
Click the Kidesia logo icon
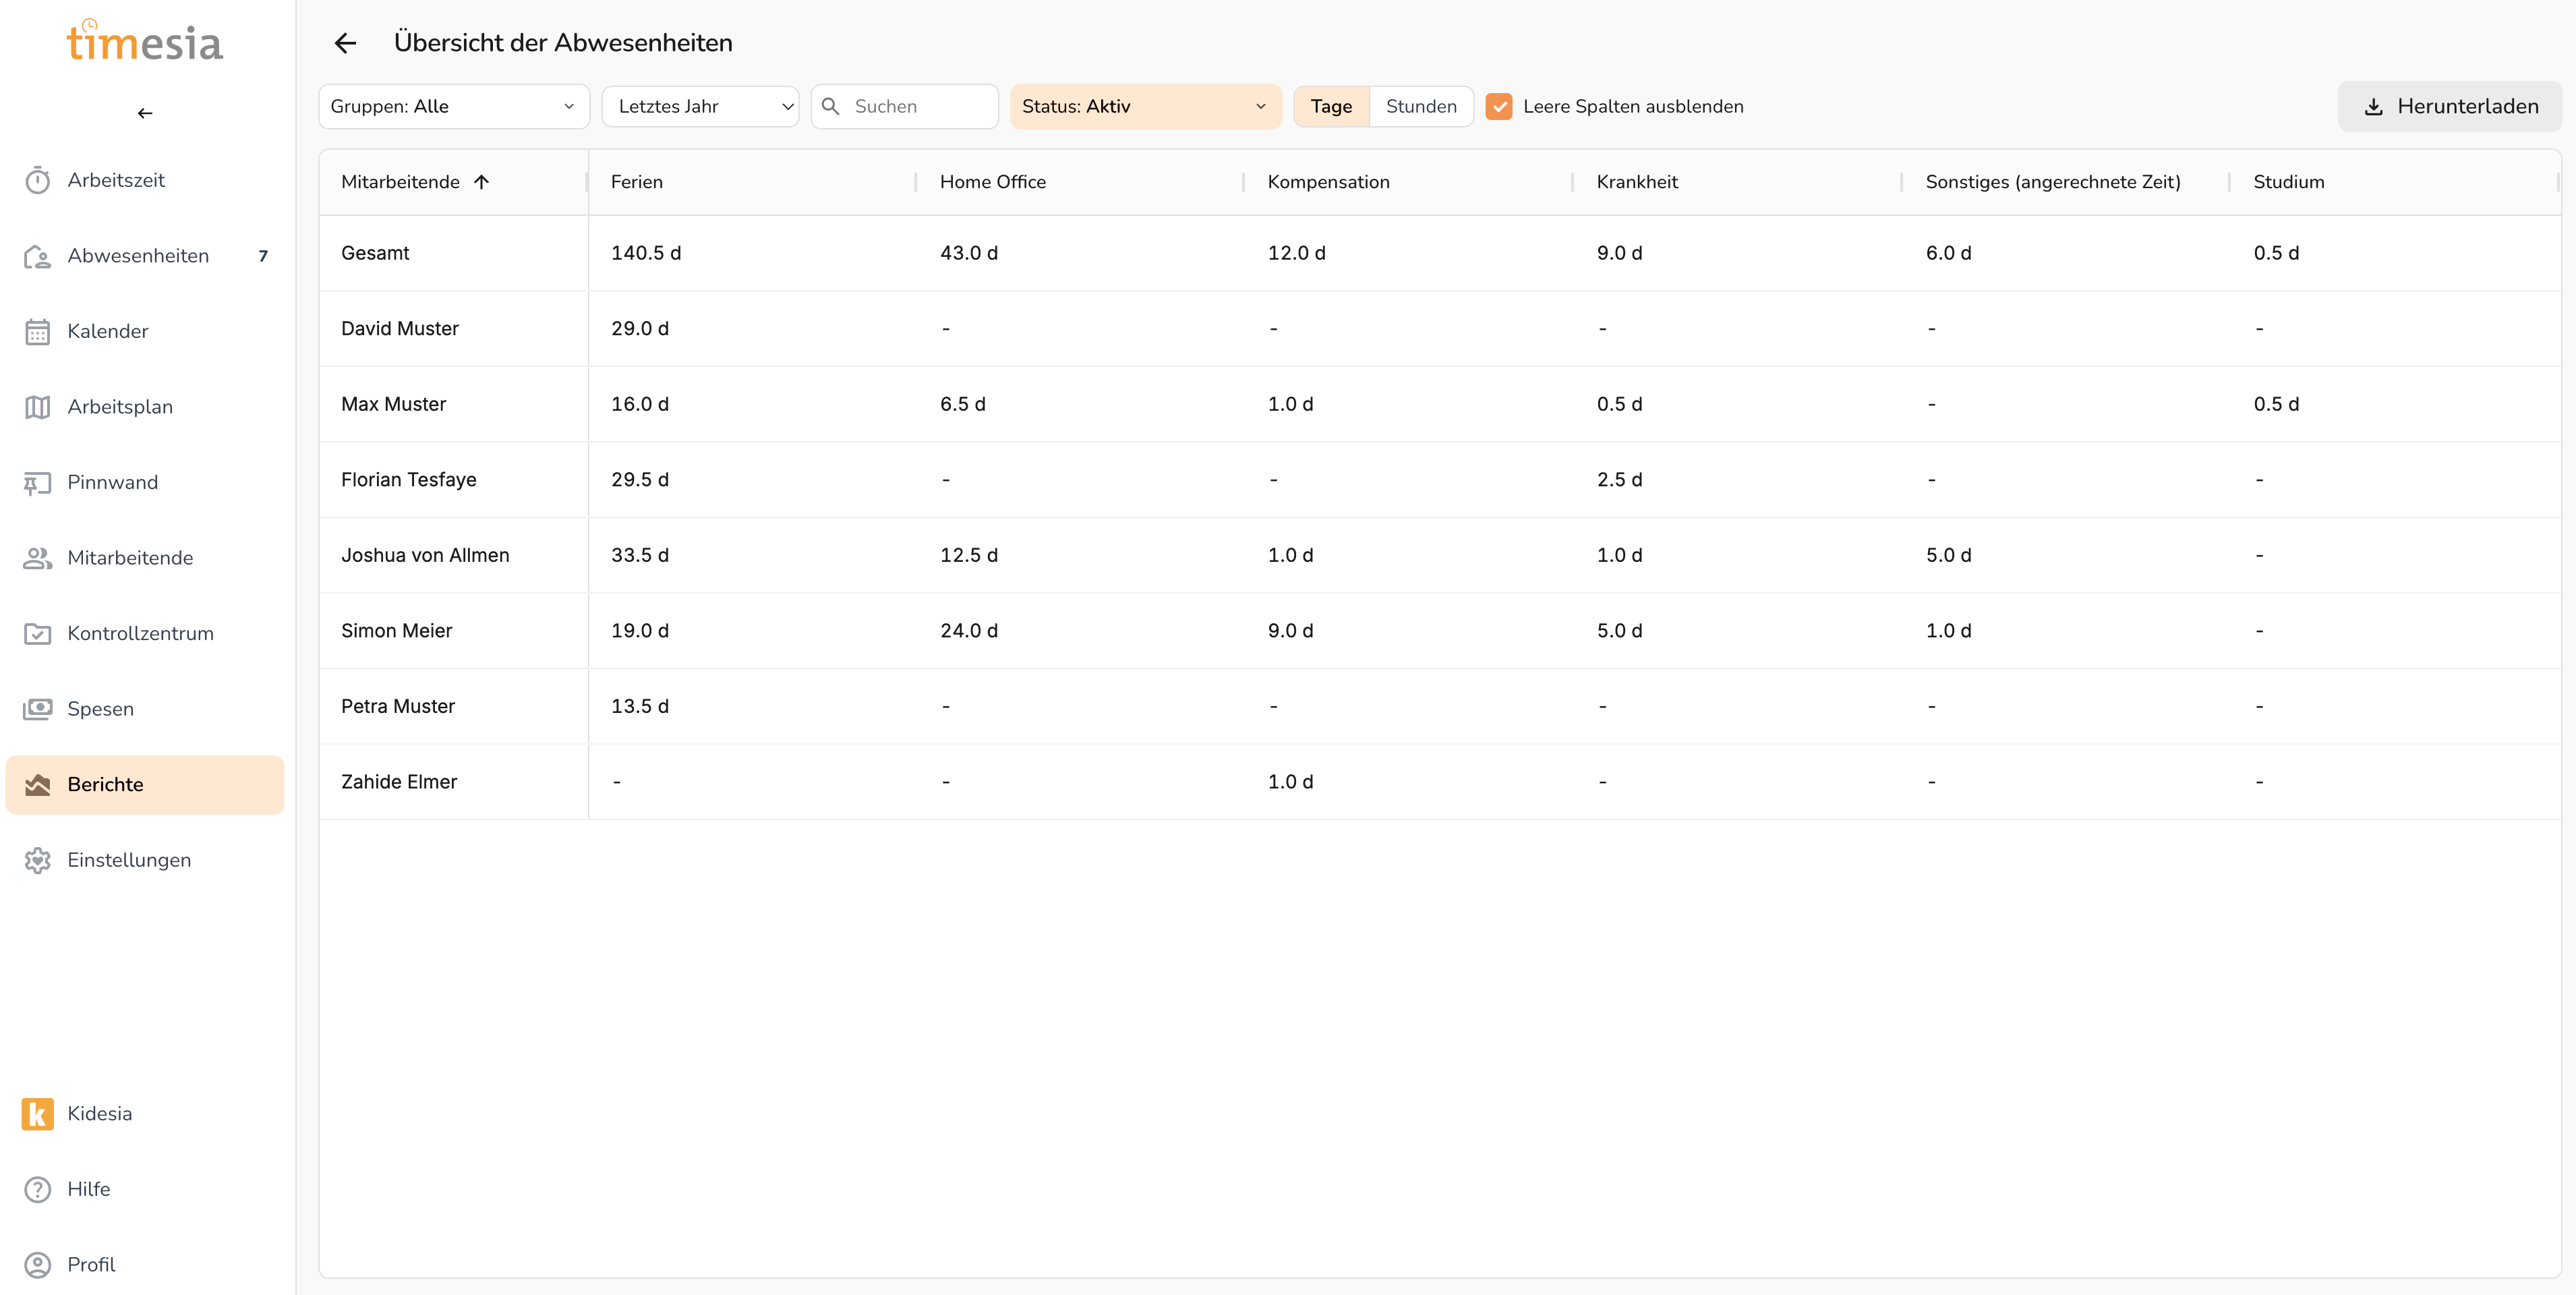pos(37,1114)
